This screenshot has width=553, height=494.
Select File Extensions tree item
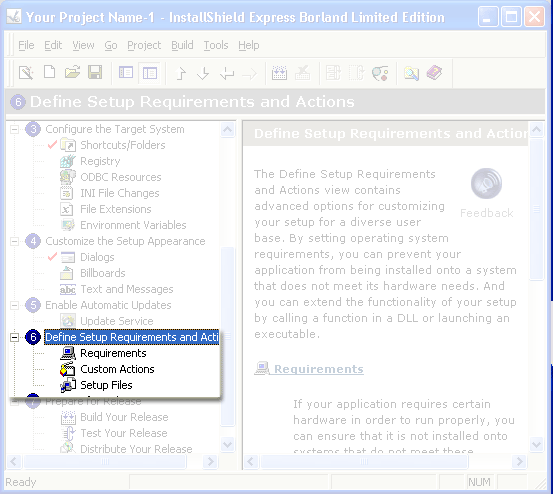tap(116, 209)
